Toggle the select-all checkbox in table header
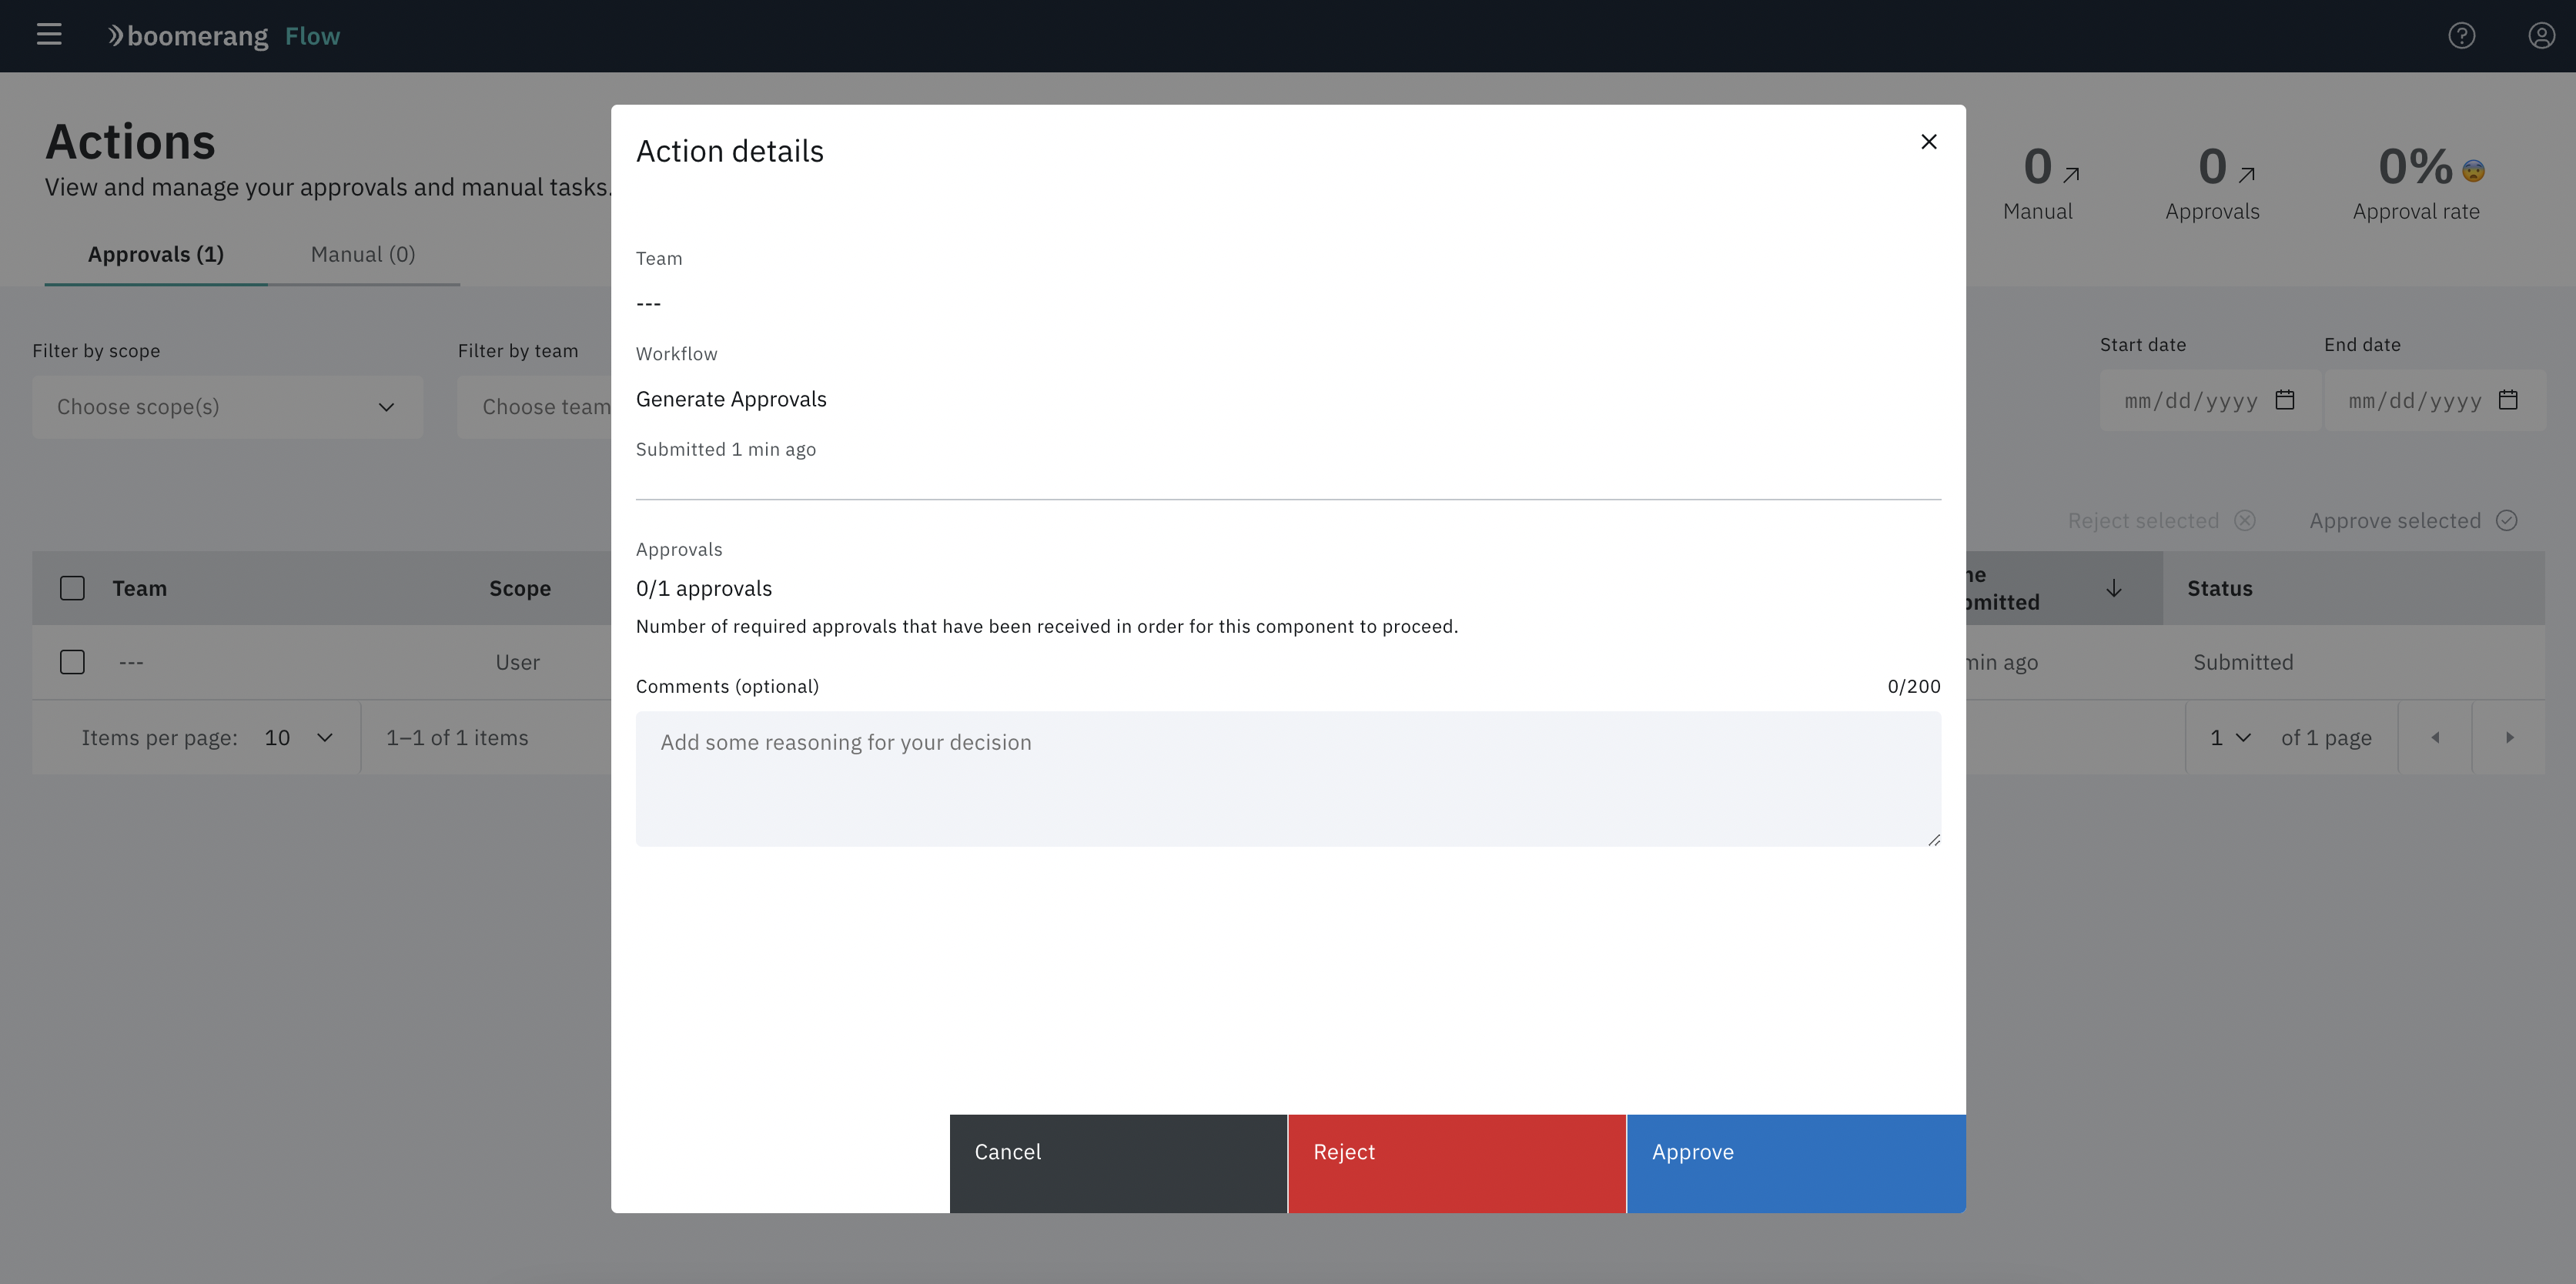Viewport: 2576px width, 1284px height. 72,588
